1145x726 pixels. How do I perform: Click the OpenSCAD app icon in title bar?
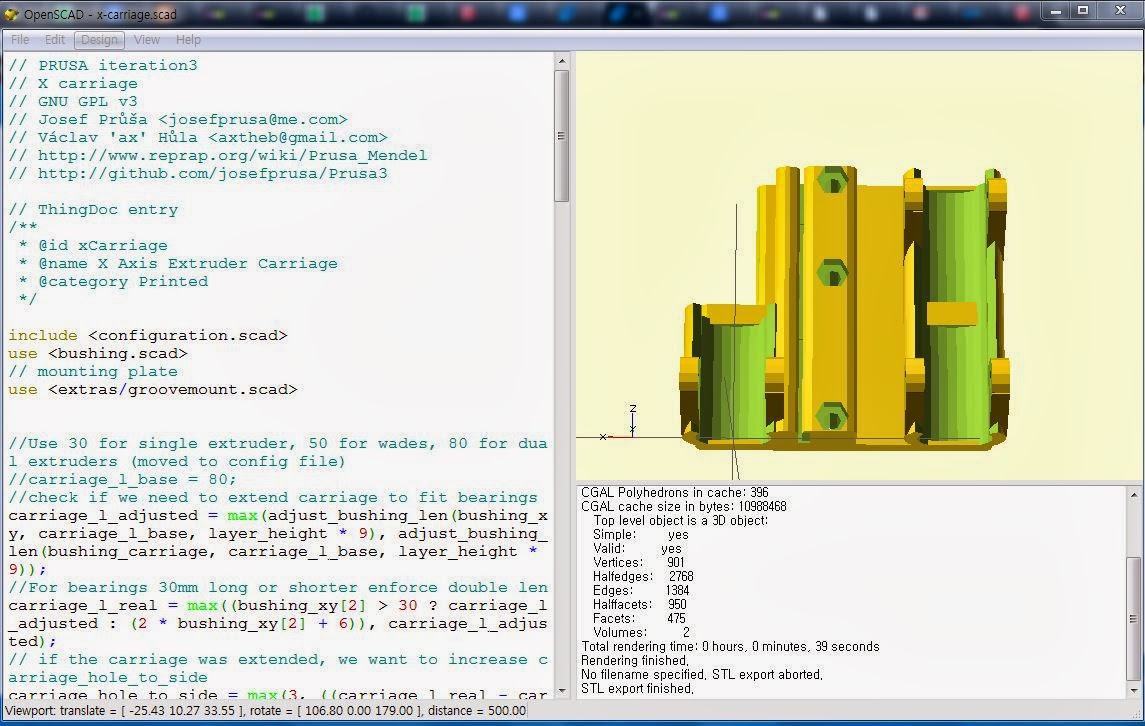tap(11, 14)
